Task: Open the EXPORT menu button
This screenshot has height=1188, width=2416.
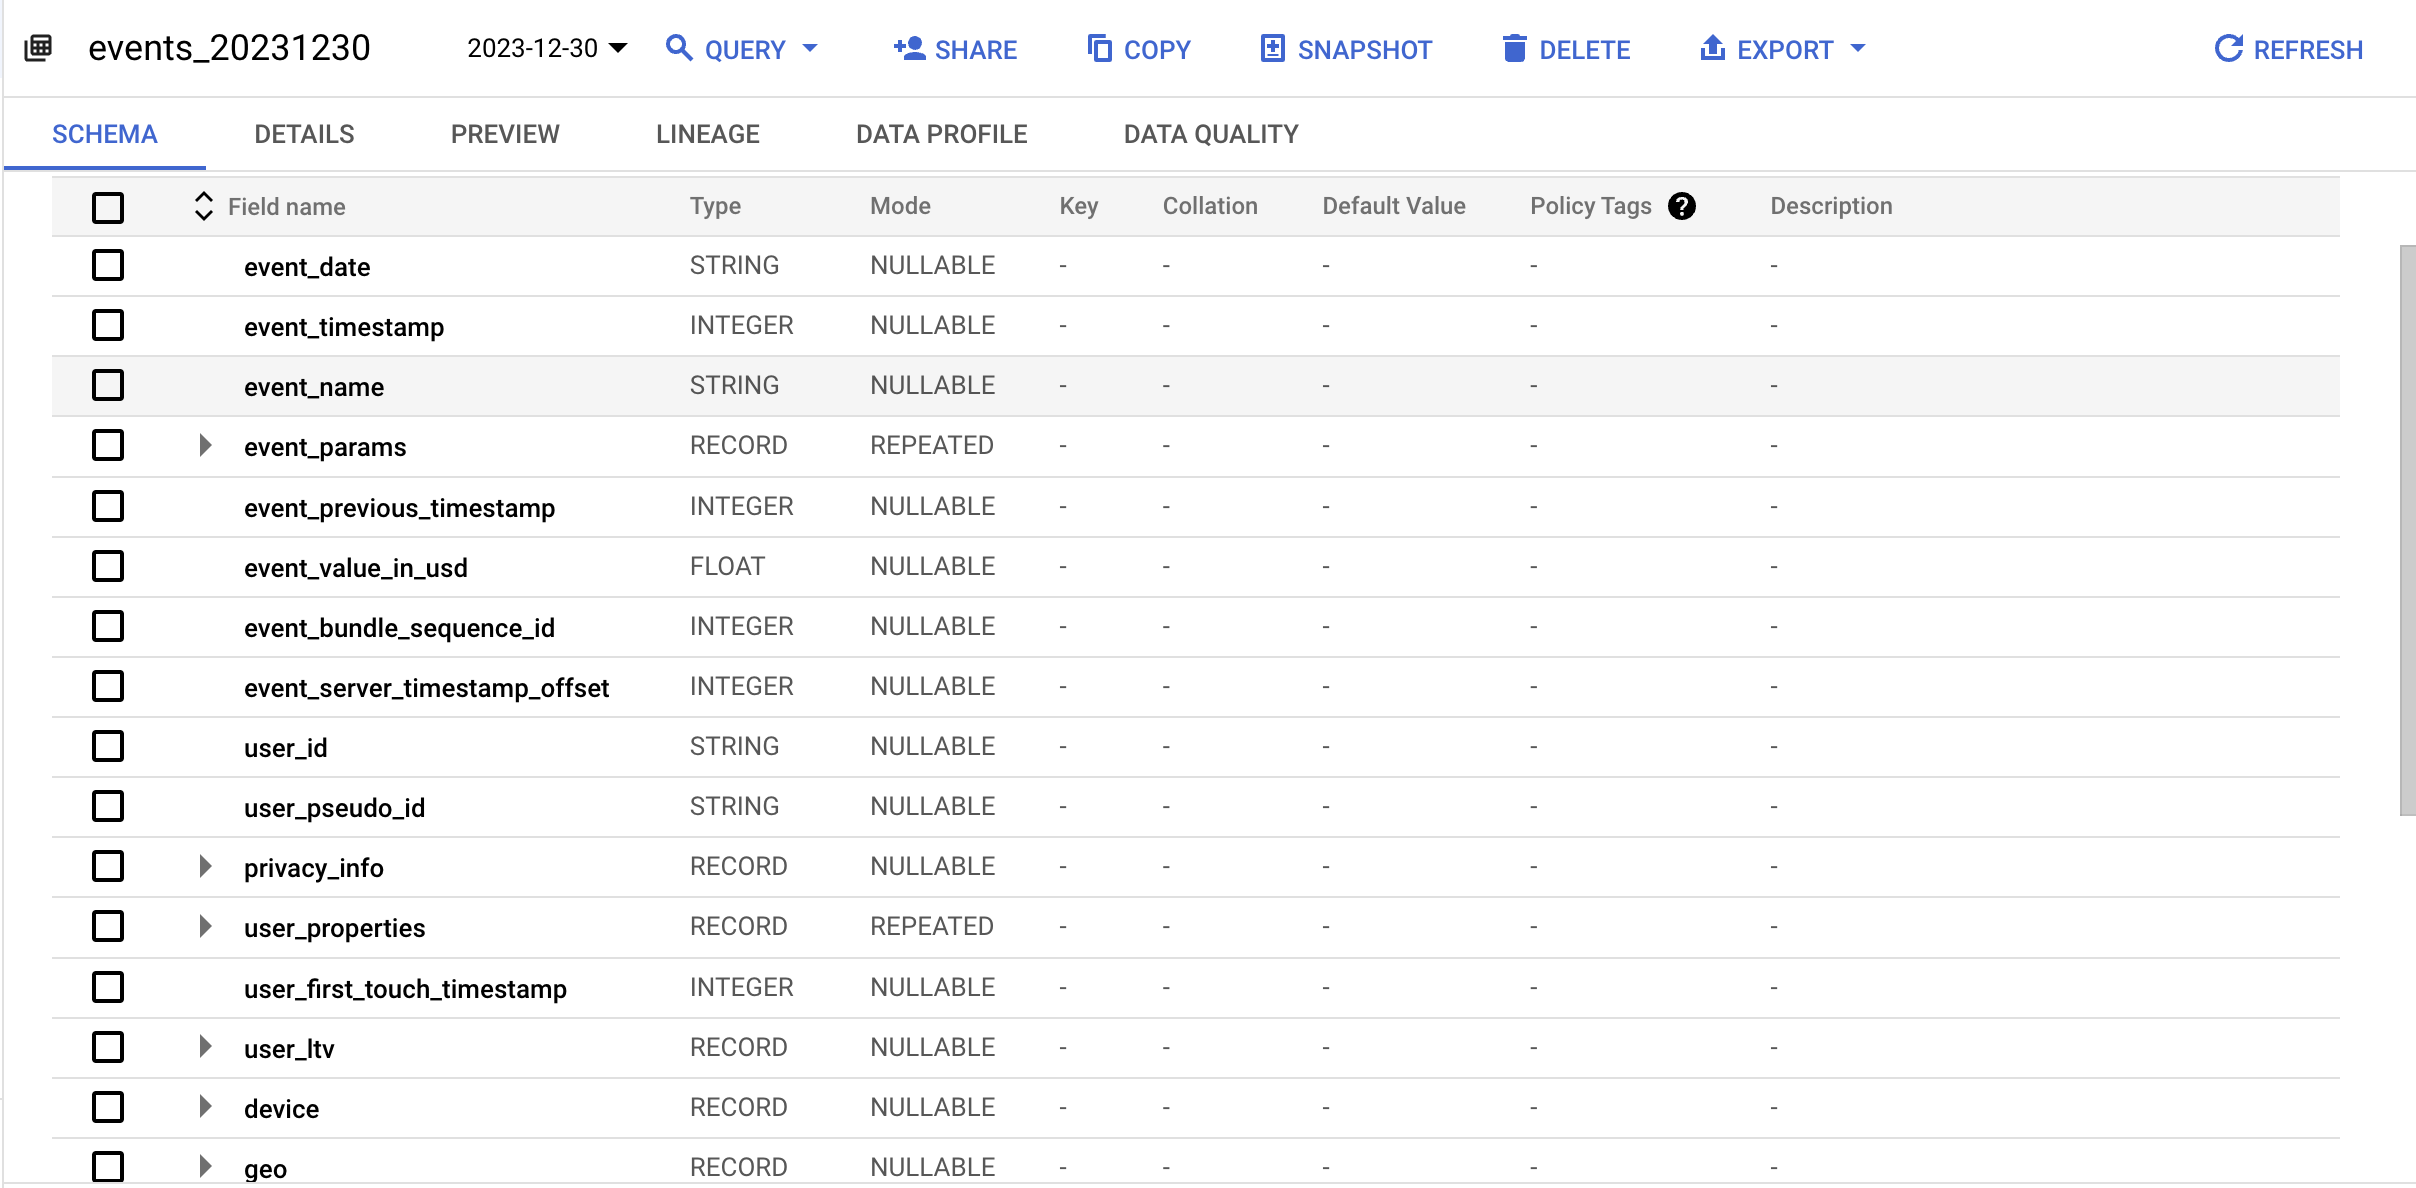Action: click(x=1783, y=49)
